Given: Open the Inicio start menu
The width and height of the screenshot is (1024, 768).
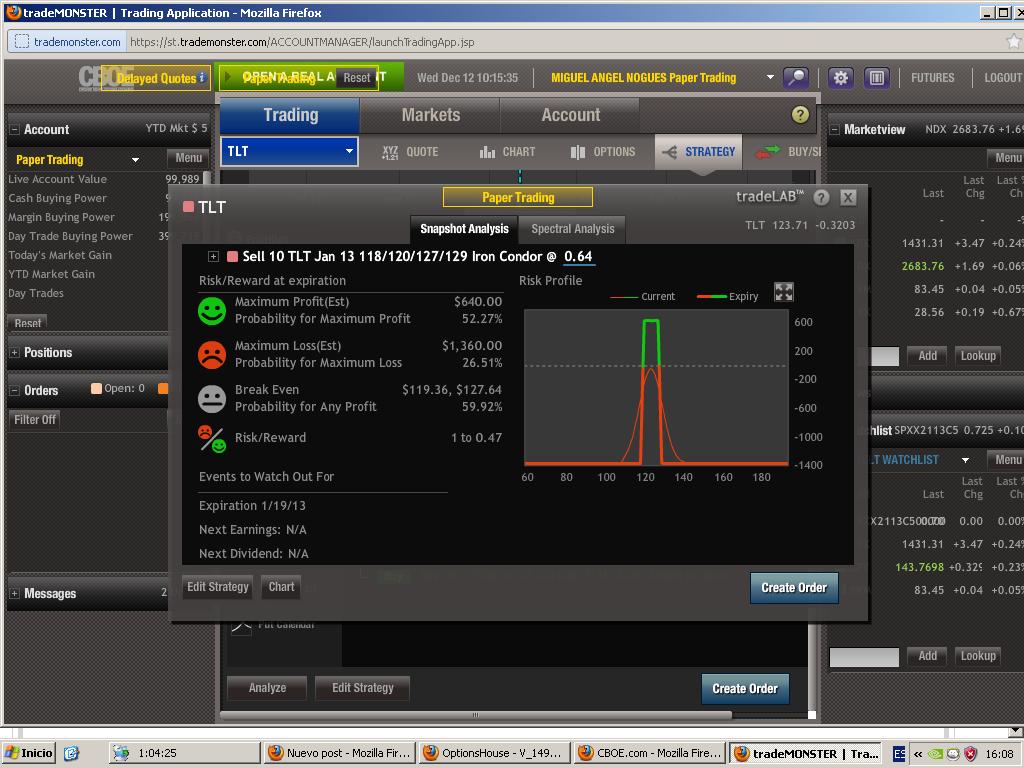Looking at the screenshot, I should click(x=29, y=753).
